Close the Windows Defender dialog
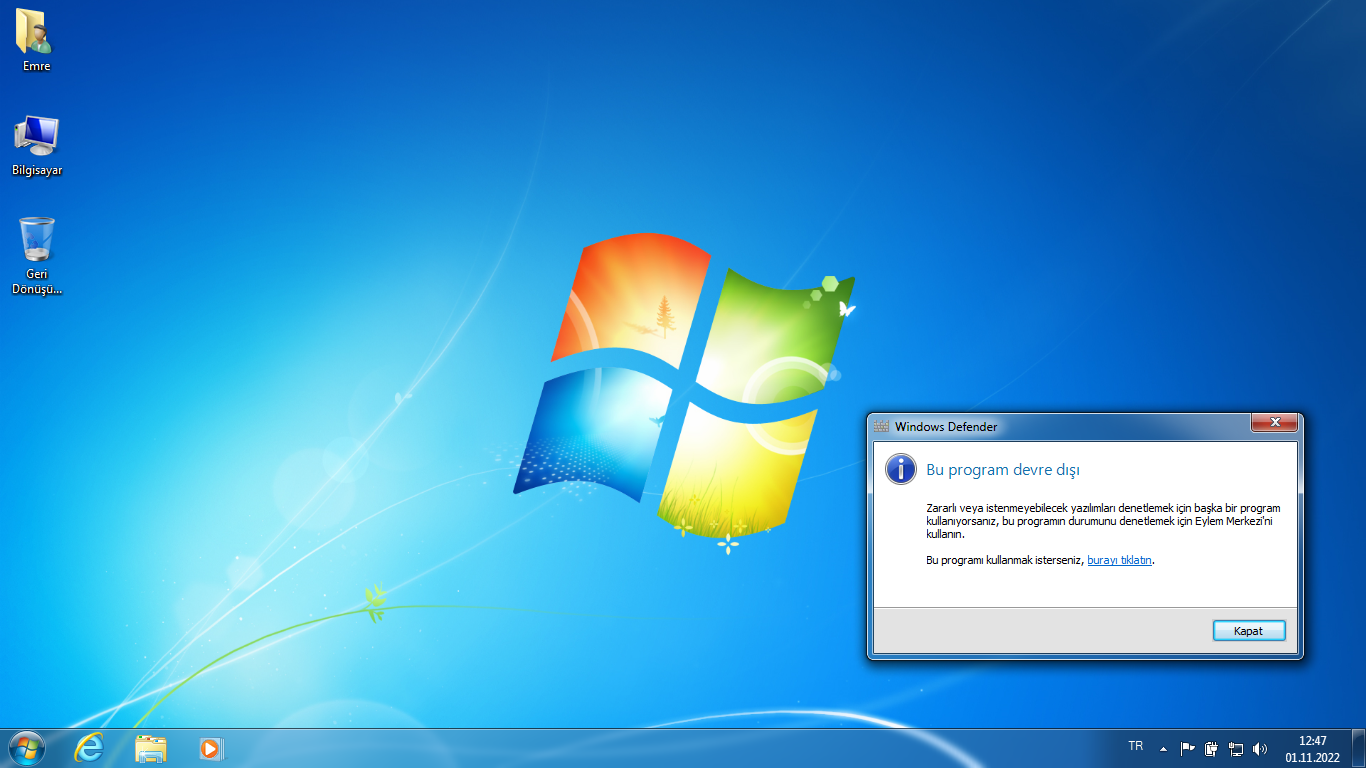The width and height of the screenshot is (1366, 768). (x=1275, y=423)
